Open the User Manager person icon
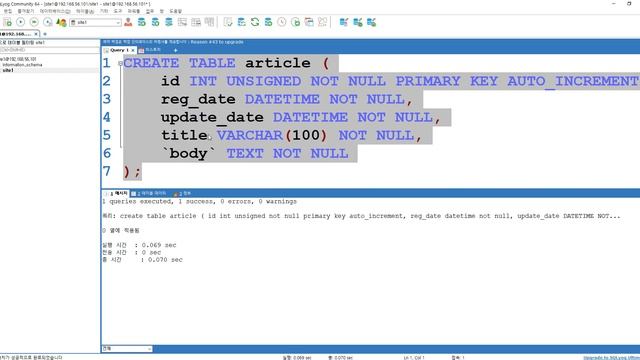 (128, 22)
